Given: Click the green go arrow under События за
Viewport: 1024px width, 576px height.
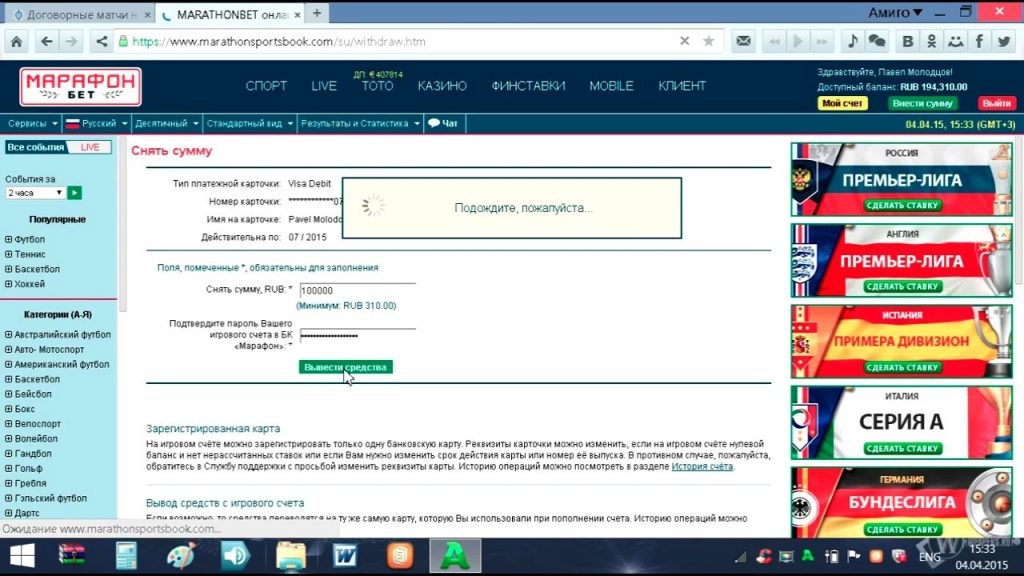Looking at the screenshot, I should coord(74,193).
